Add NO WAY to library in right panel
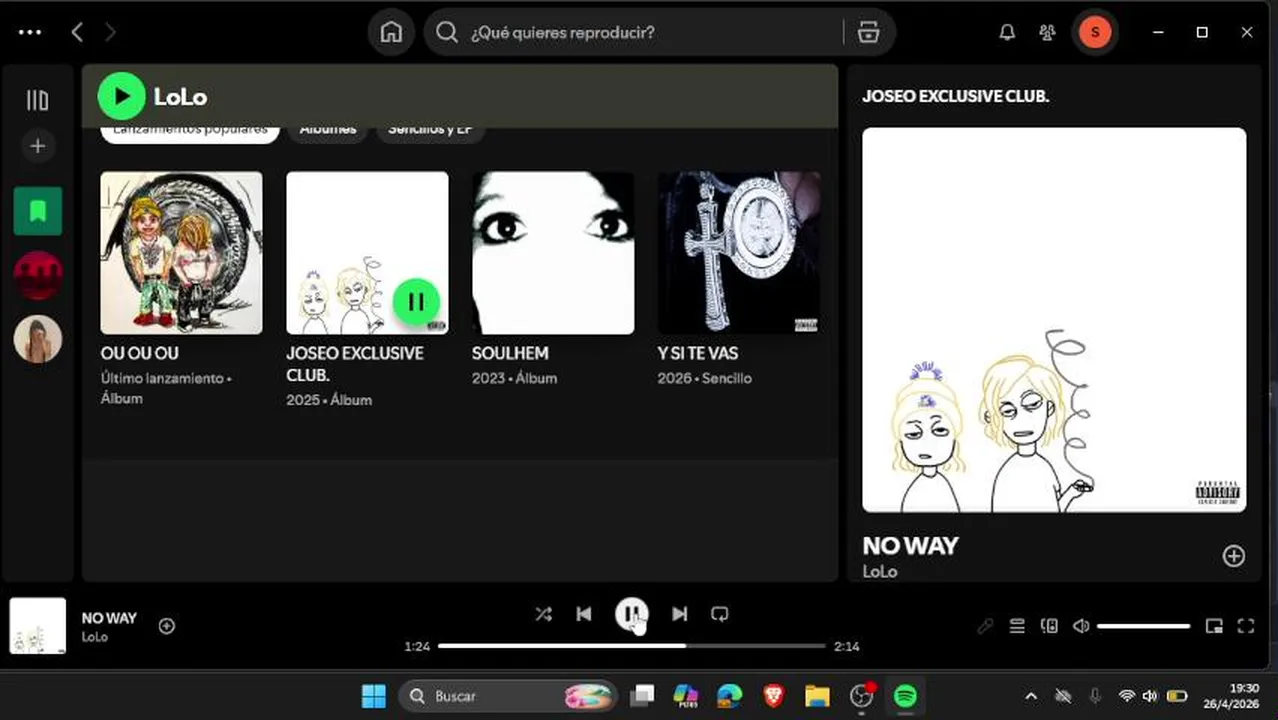Screen dimensions: 1278x720 click(1234, 556)
